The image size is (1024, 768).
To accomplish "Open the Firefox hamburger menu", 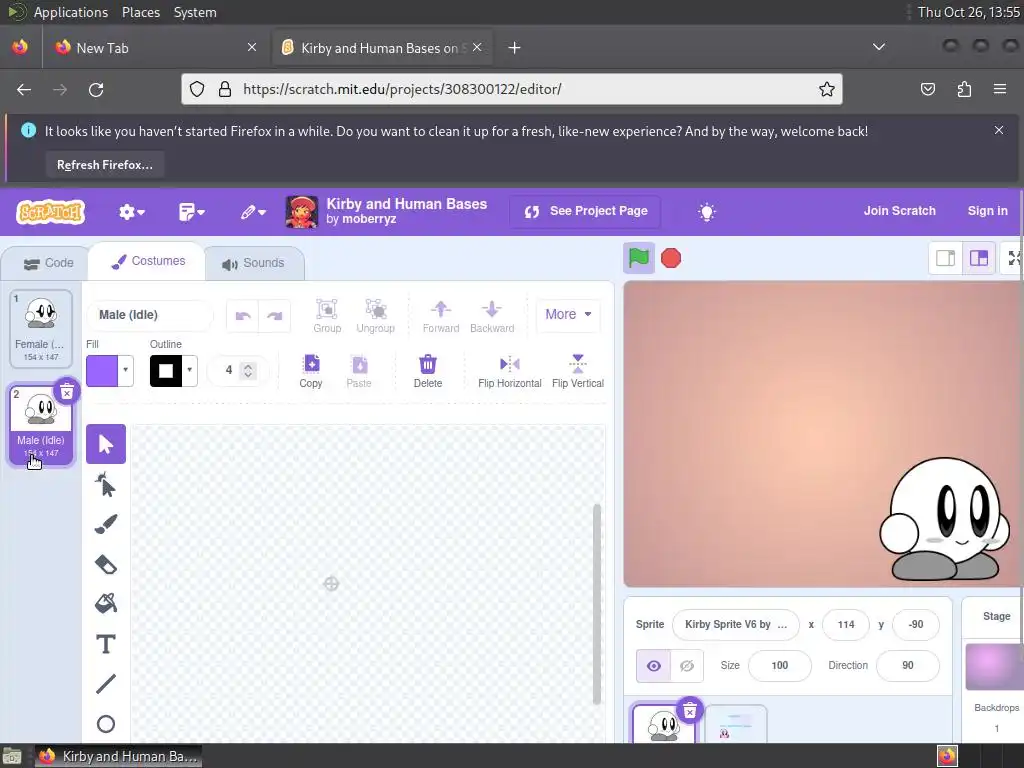I will click(1000, 89).
